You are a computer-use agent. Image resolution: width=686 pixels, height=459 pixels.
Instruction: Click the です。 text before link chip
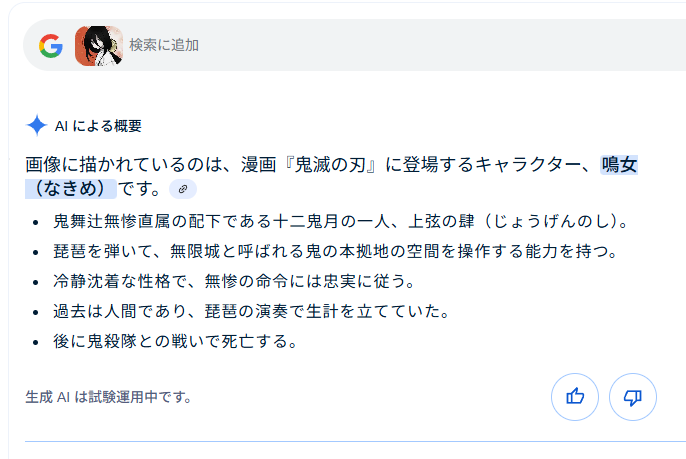tap(140, 189)
